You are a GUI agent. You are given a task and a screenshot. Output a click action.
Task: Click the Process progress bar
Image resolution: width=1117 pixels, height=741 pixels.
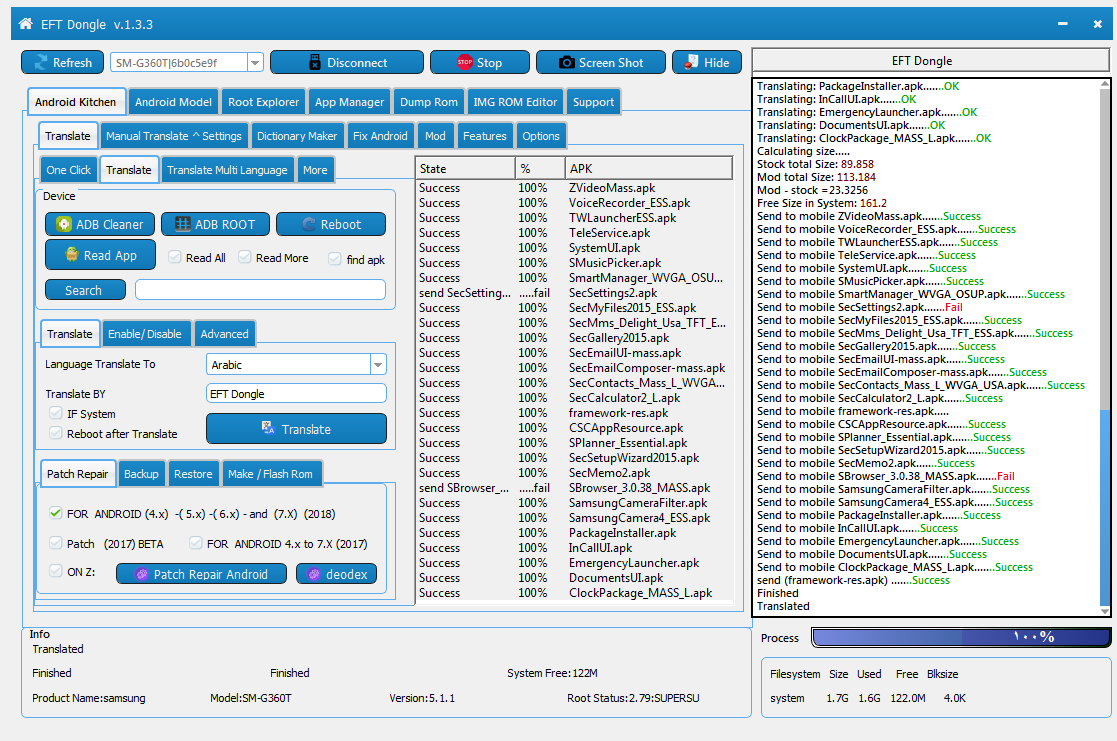tap(960, 637)
